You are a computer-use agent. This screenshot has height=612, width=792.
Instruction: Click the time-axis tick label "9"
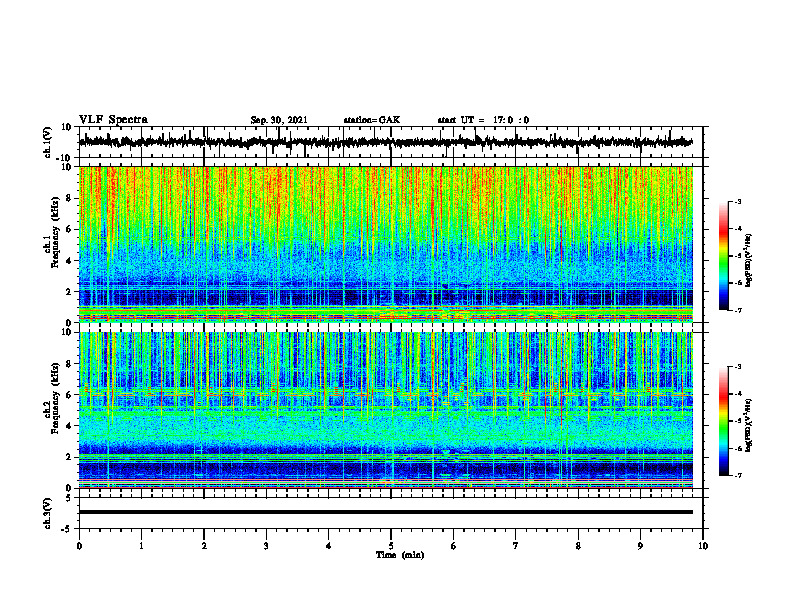tap(640, 546)
